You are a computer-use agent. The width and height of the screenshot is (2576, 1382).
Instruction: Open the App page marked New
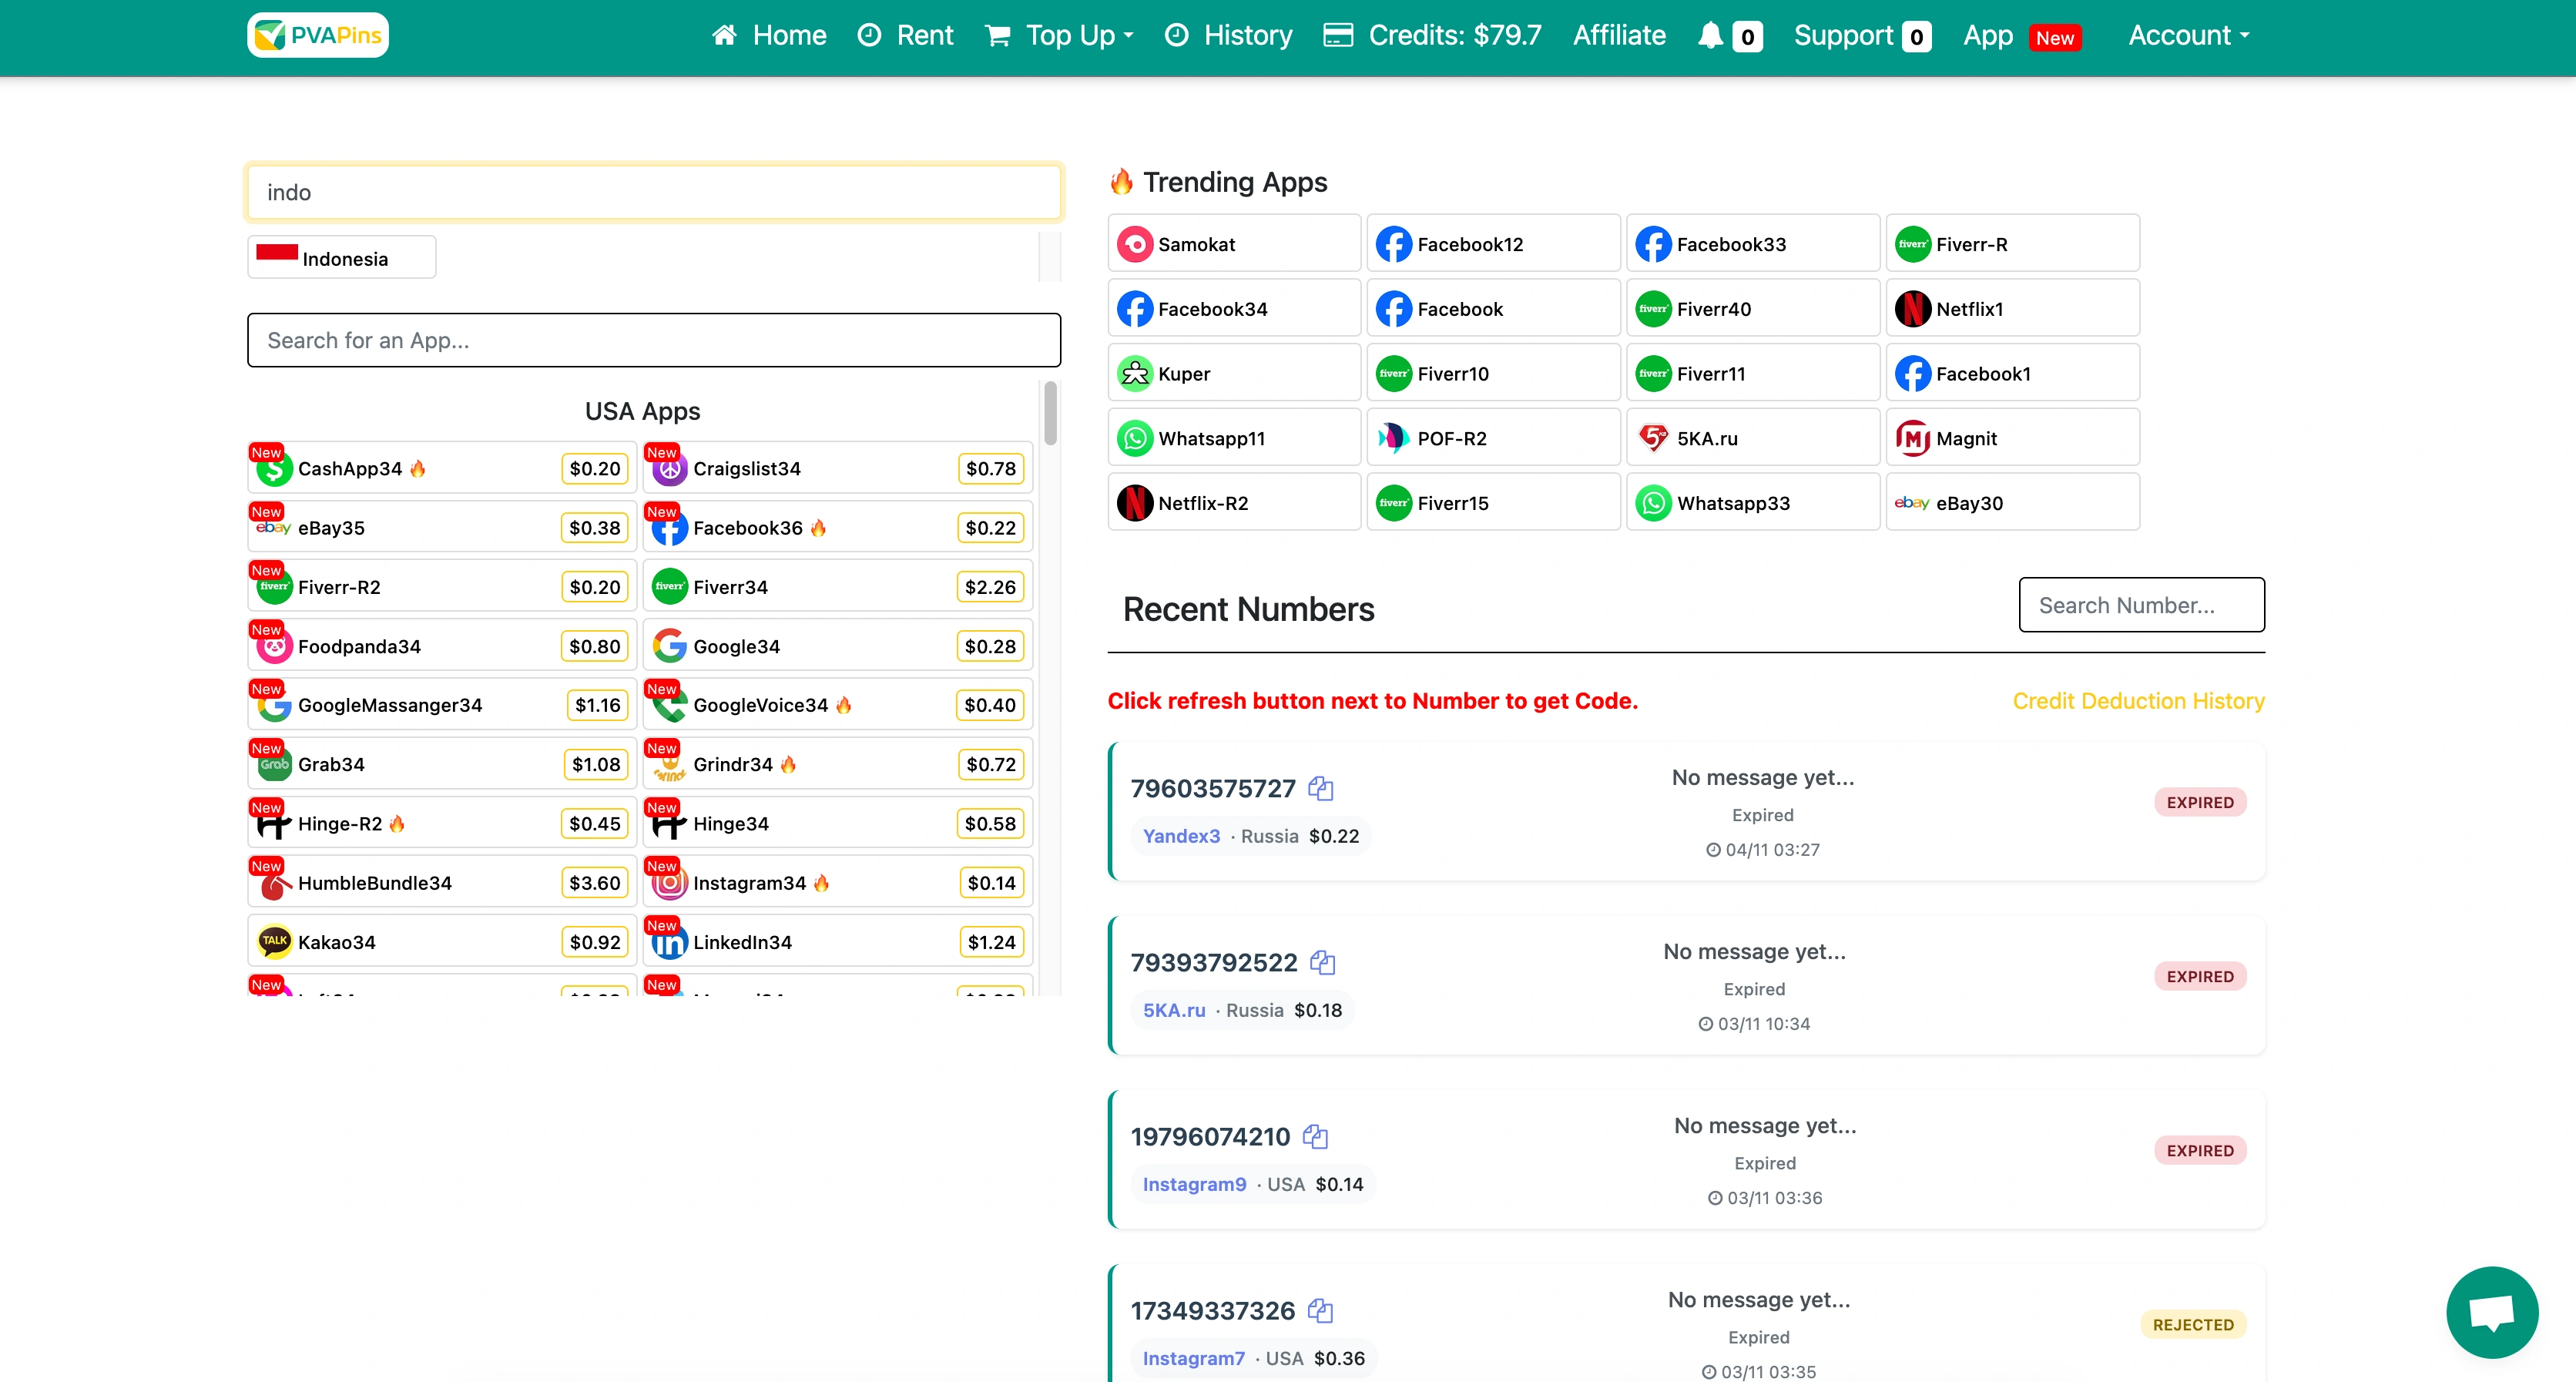tap(2022, 36)
